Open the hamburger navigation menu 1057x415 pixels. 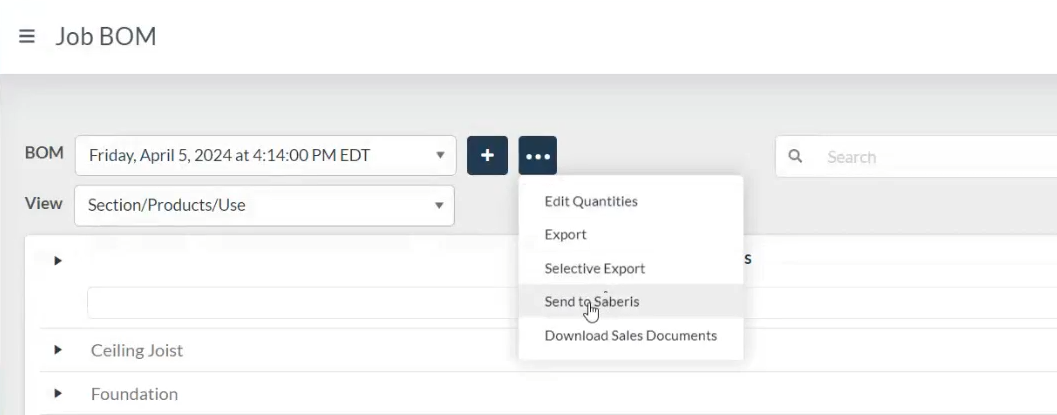pos(27,37)
